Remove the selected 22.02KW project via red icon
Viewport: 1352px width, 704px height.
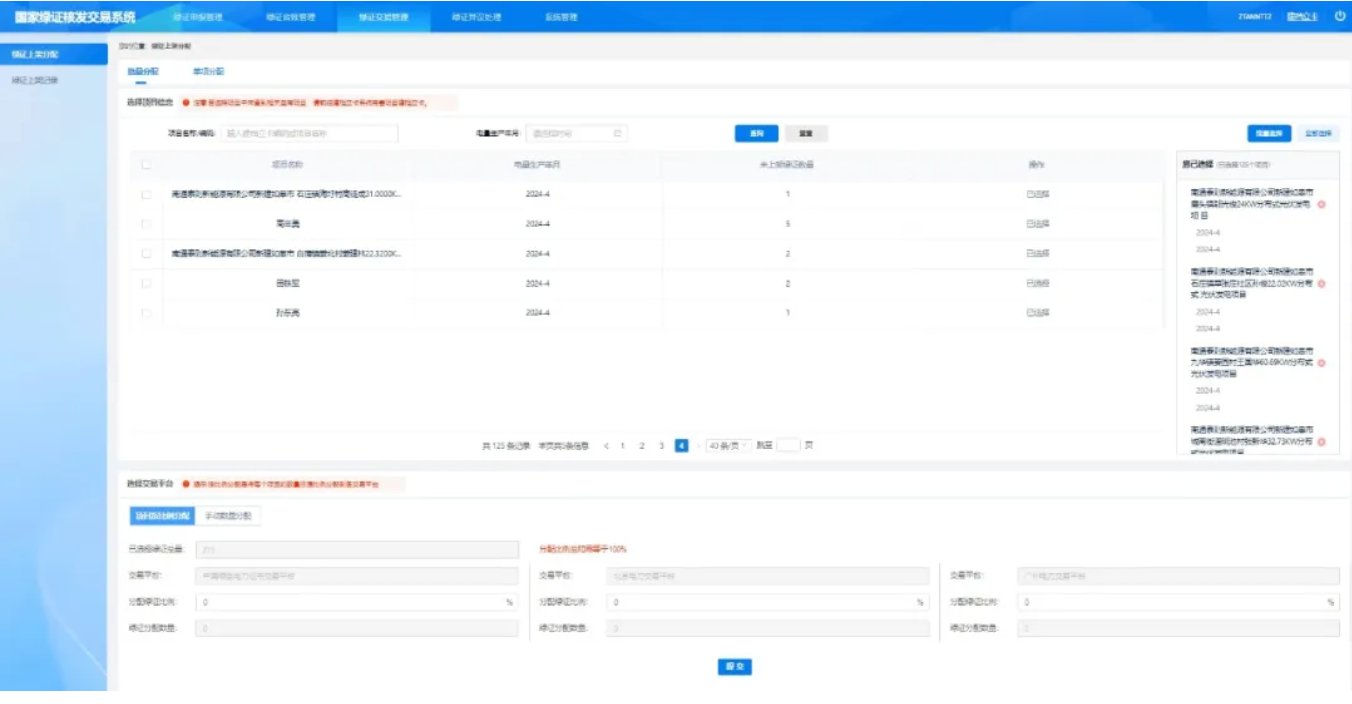point(1322,284)
